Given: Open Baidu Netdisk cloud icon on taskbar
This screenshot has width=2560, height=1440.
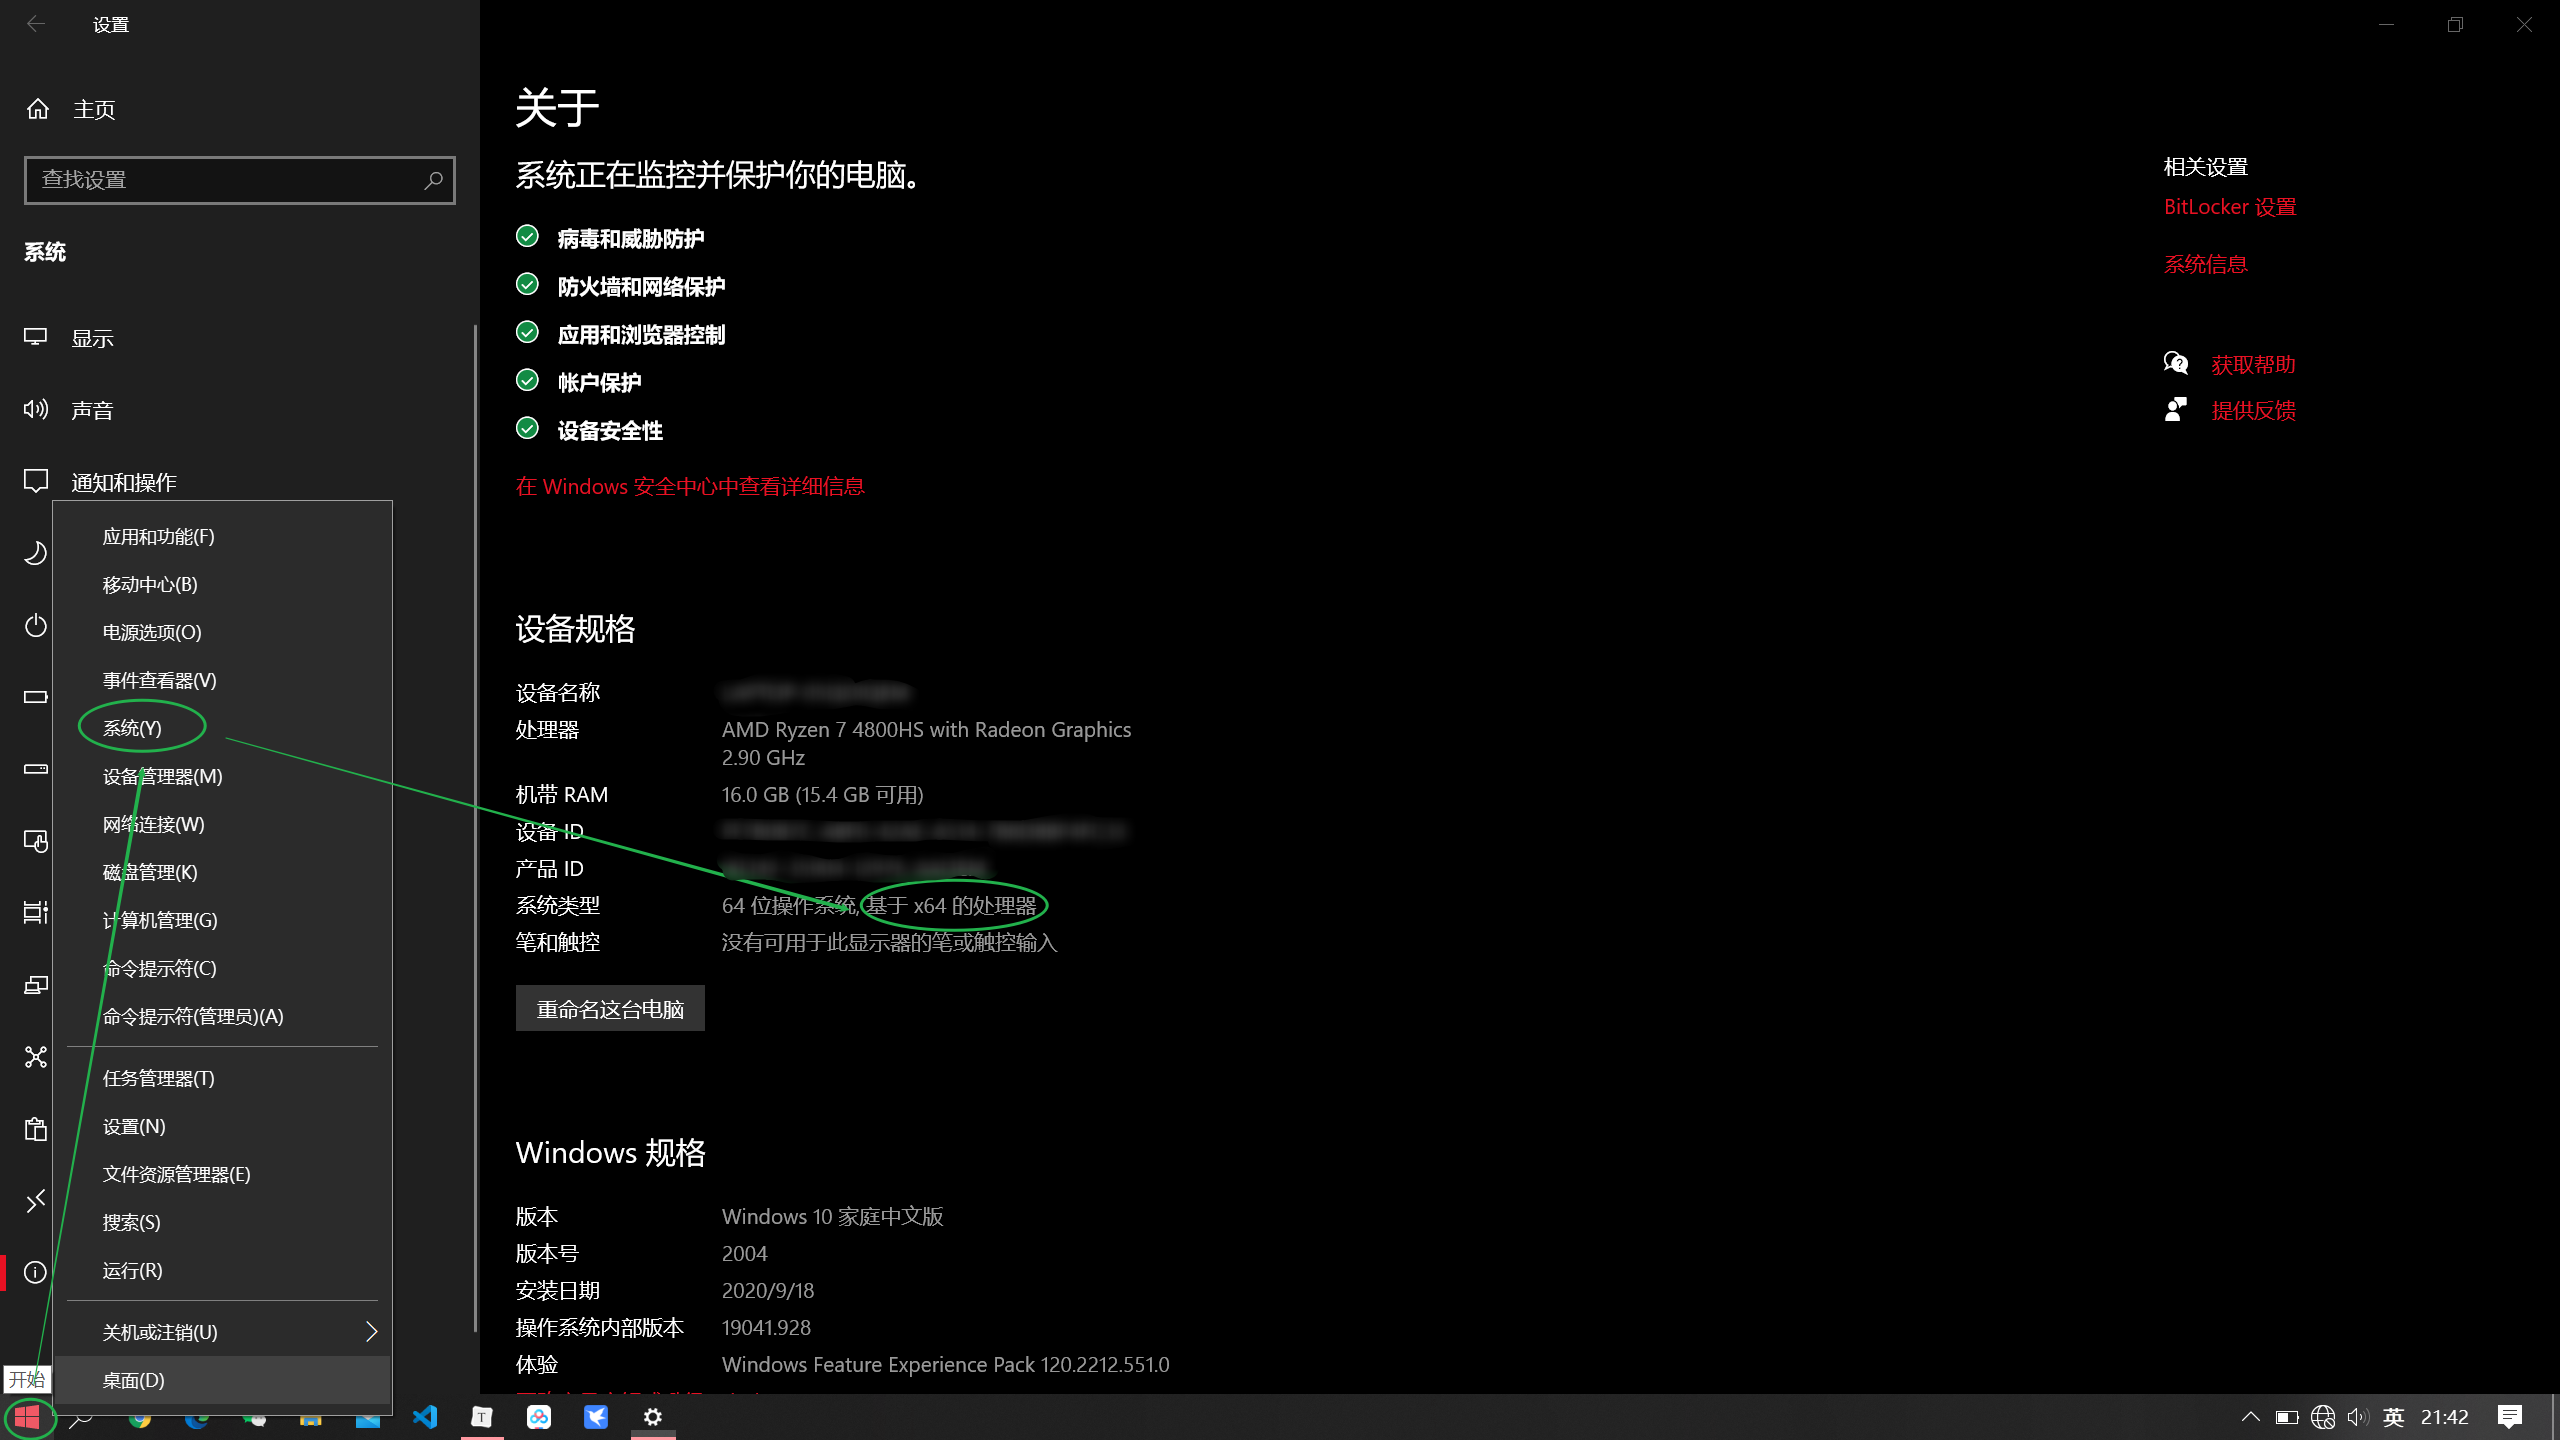Looking at the screenshot, I should 539,1417.
